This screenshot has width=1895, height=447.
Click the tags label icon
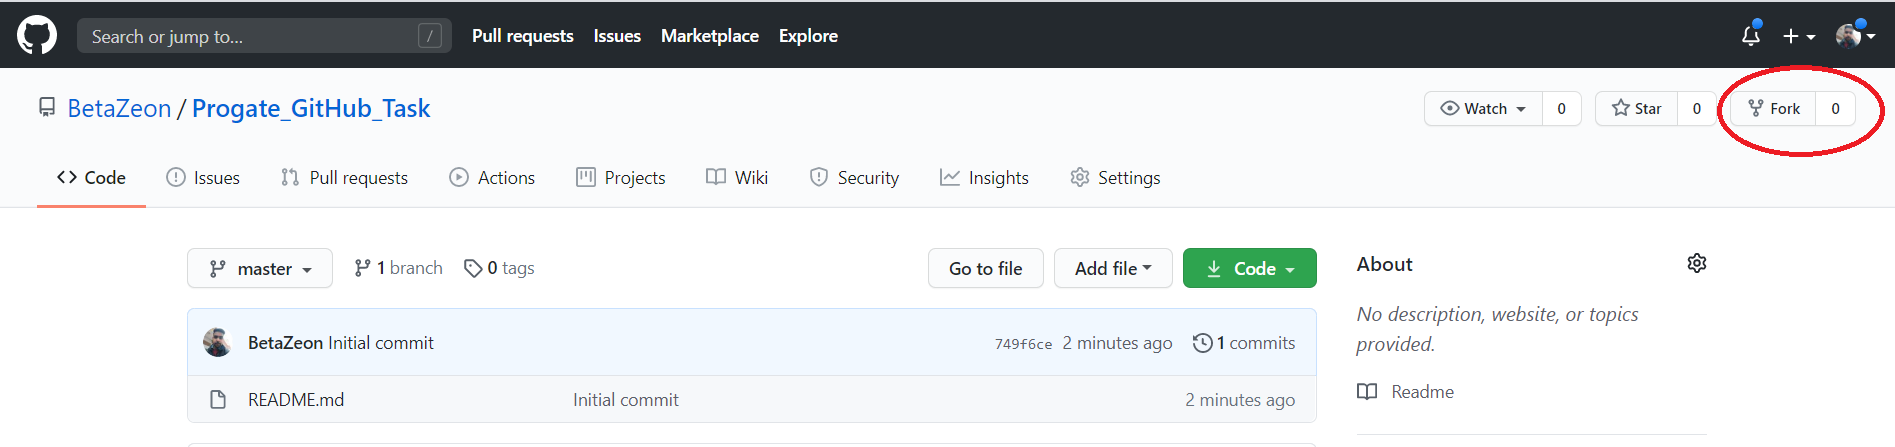(473, 268)
